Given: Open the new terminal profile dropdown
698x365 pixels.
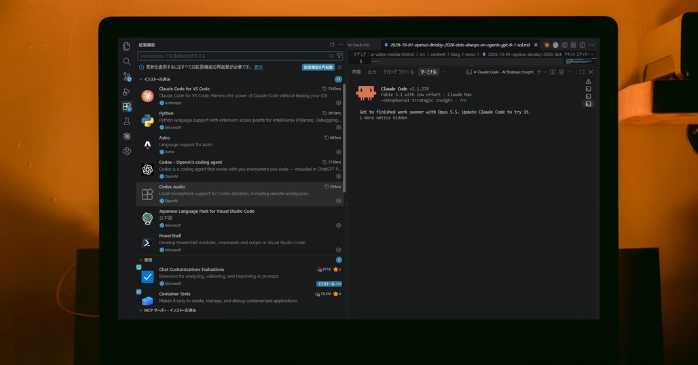Looking at the screenshot, I should tap(545, 72).
